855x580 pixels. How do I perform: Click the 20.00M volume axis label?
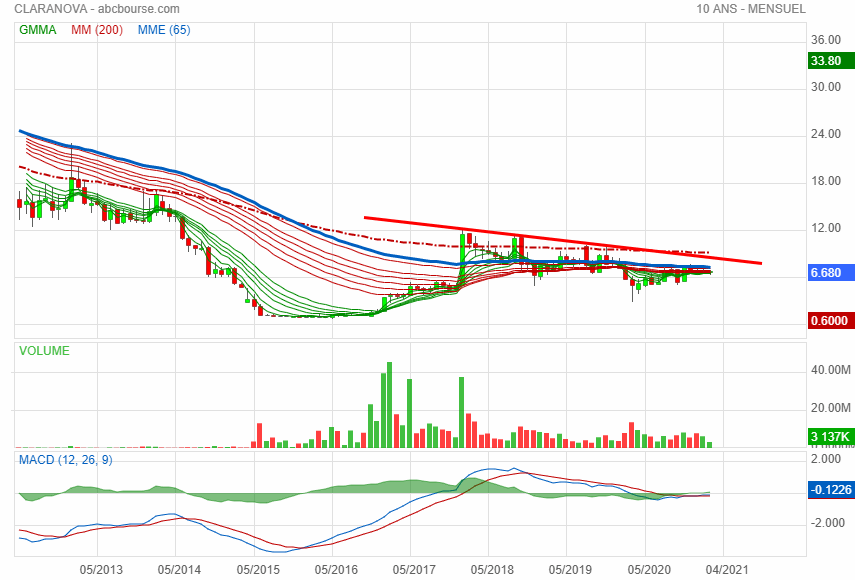(x=830, y=408)
